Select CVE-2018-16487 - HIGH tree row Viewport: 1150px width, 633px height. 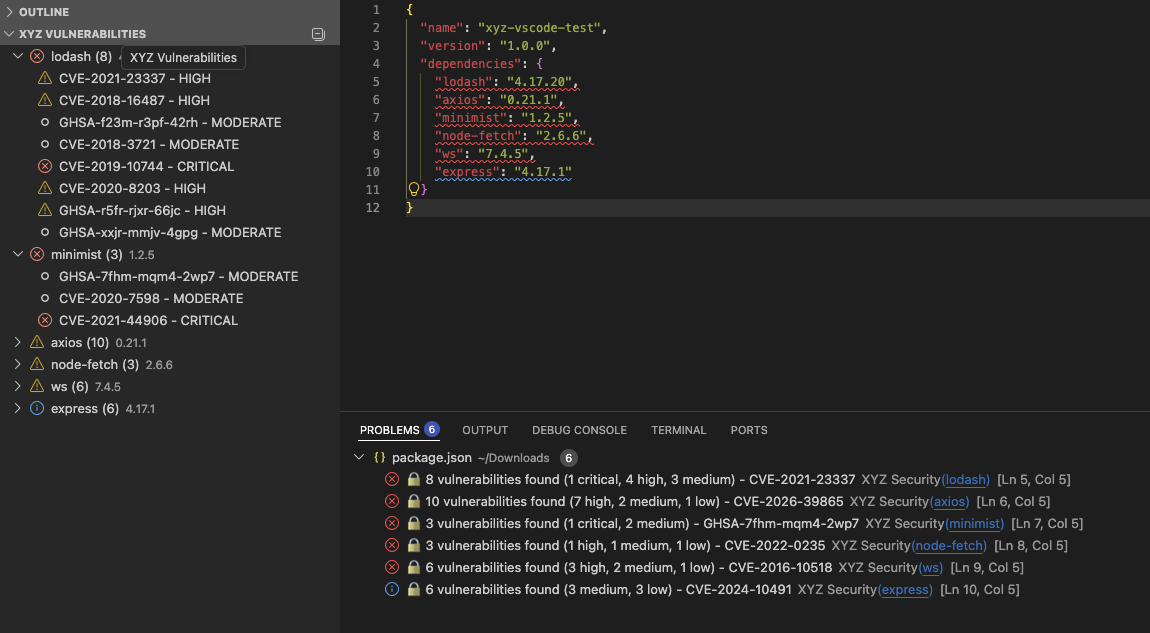coord(170,100)
